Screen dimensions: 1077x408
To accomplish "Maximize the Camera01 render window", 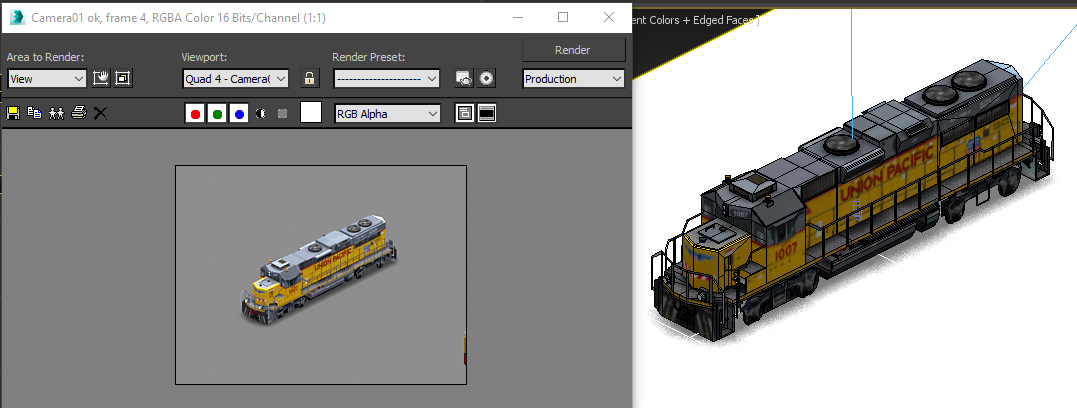I will (563, 17).
